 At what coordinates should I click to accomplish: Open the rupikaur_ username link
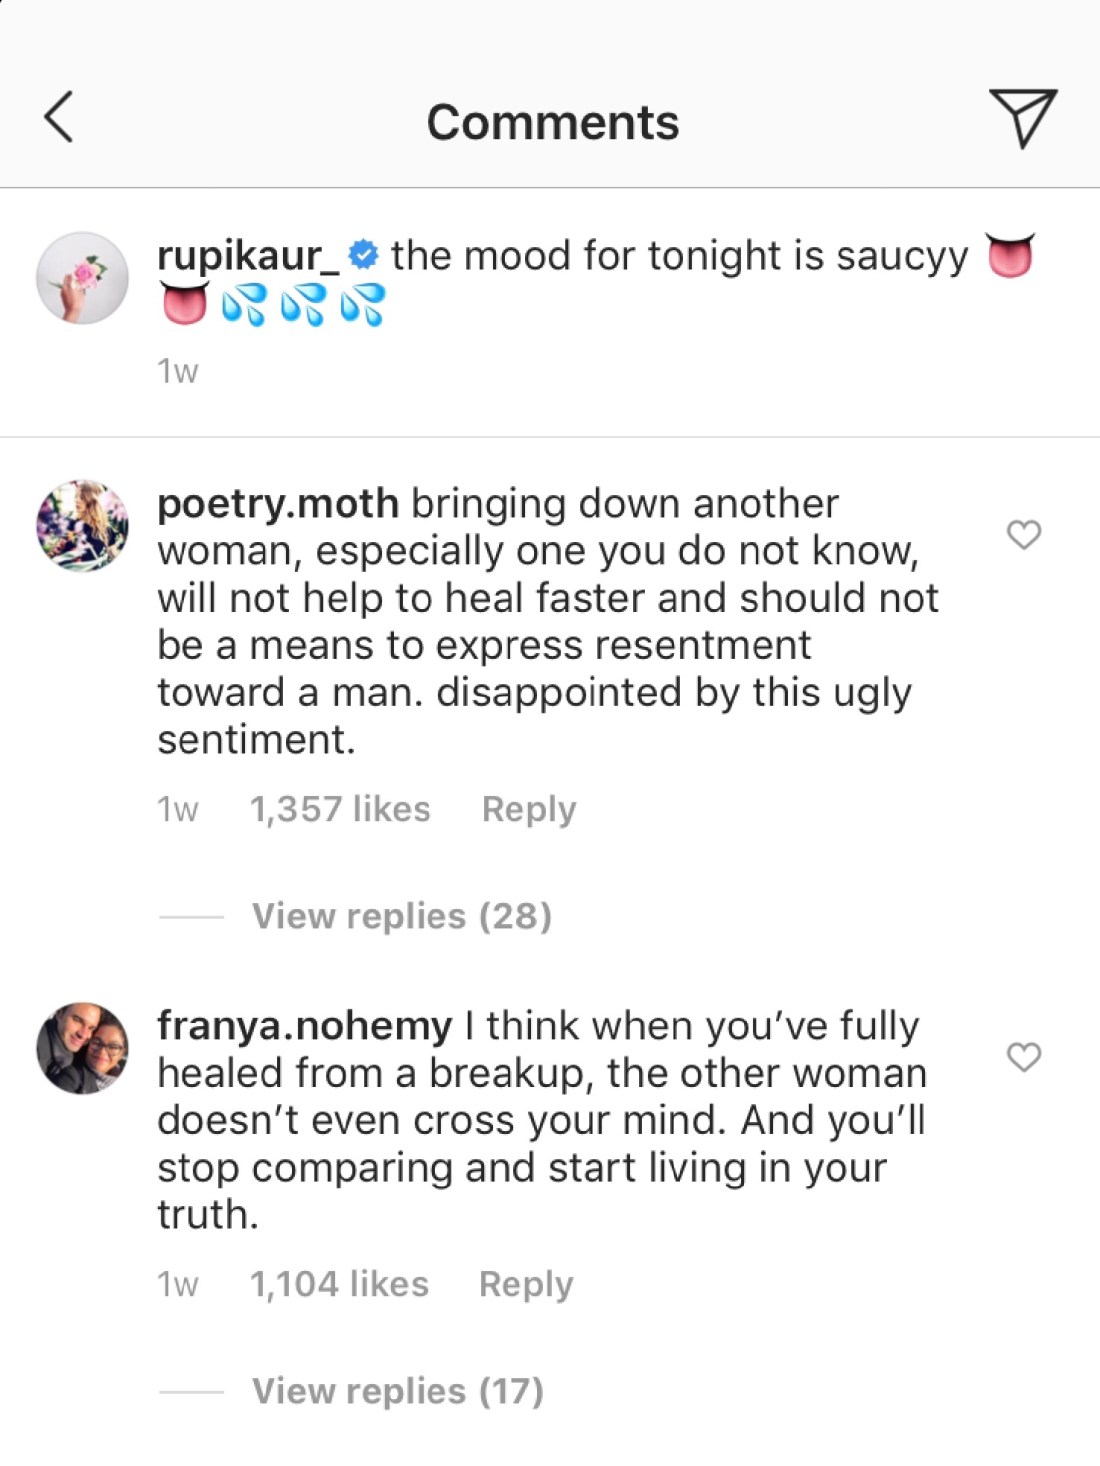coord(248,256)
